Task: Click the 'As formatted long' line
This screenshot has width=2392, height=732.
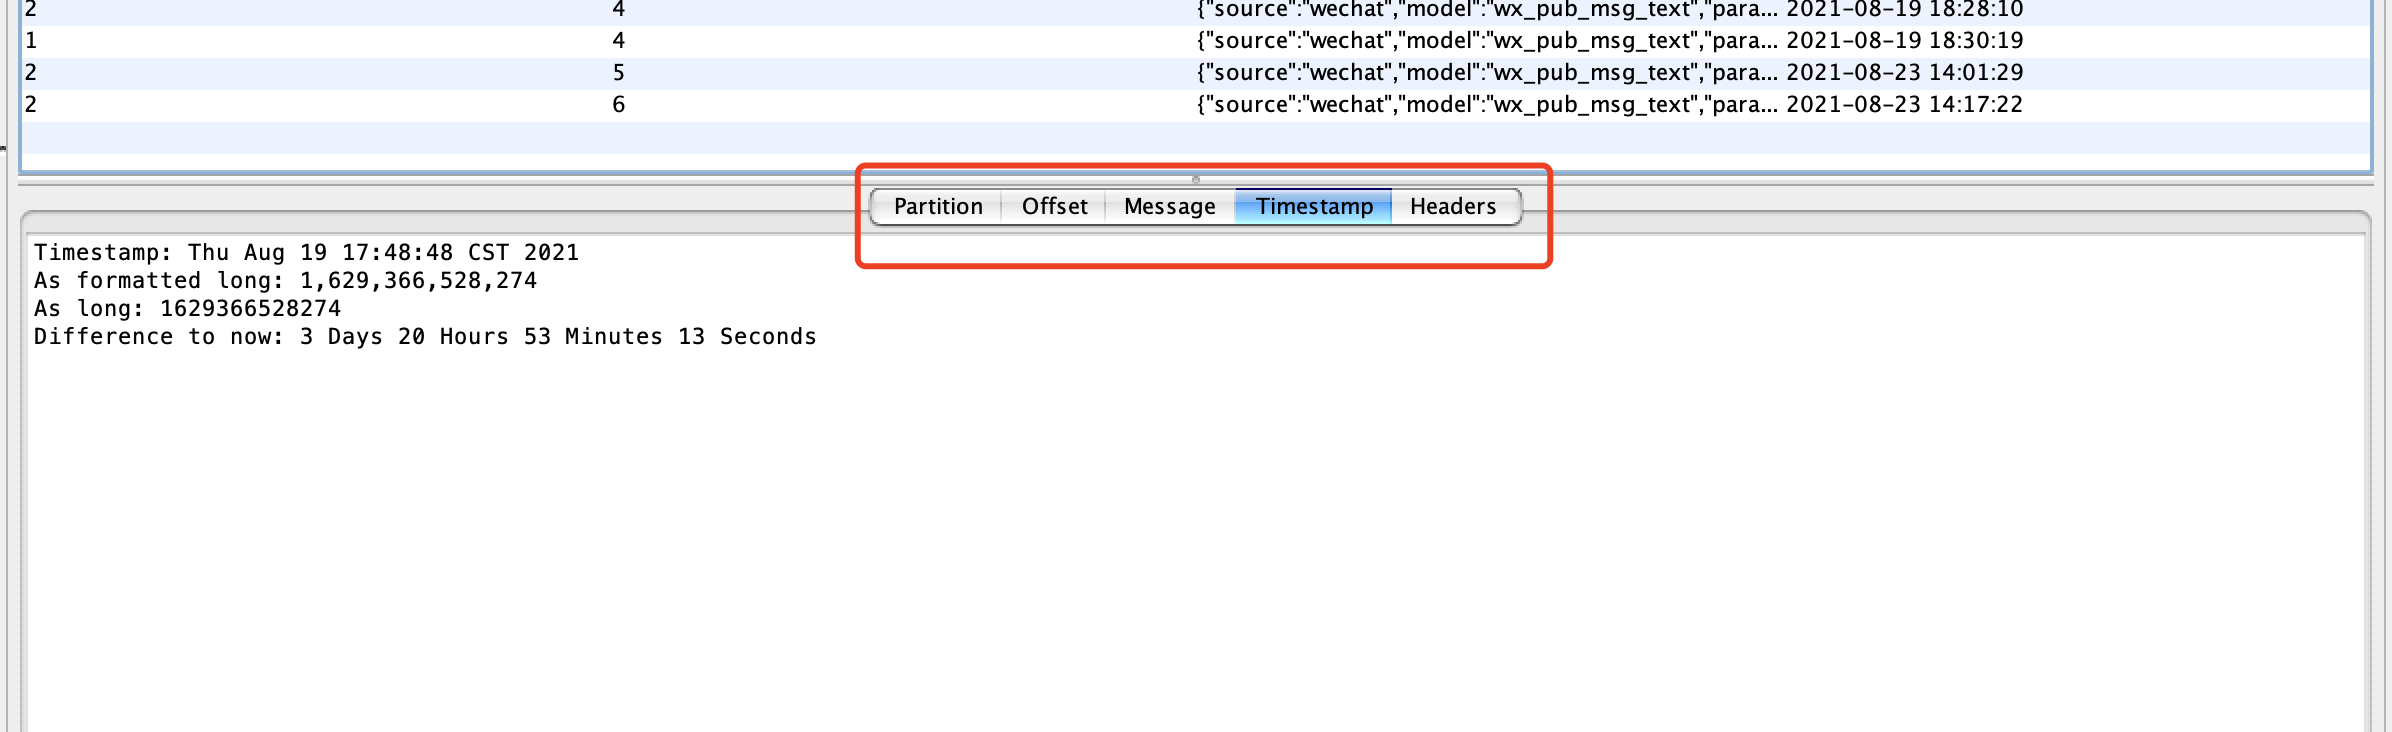Action: [x=285, y=281]
